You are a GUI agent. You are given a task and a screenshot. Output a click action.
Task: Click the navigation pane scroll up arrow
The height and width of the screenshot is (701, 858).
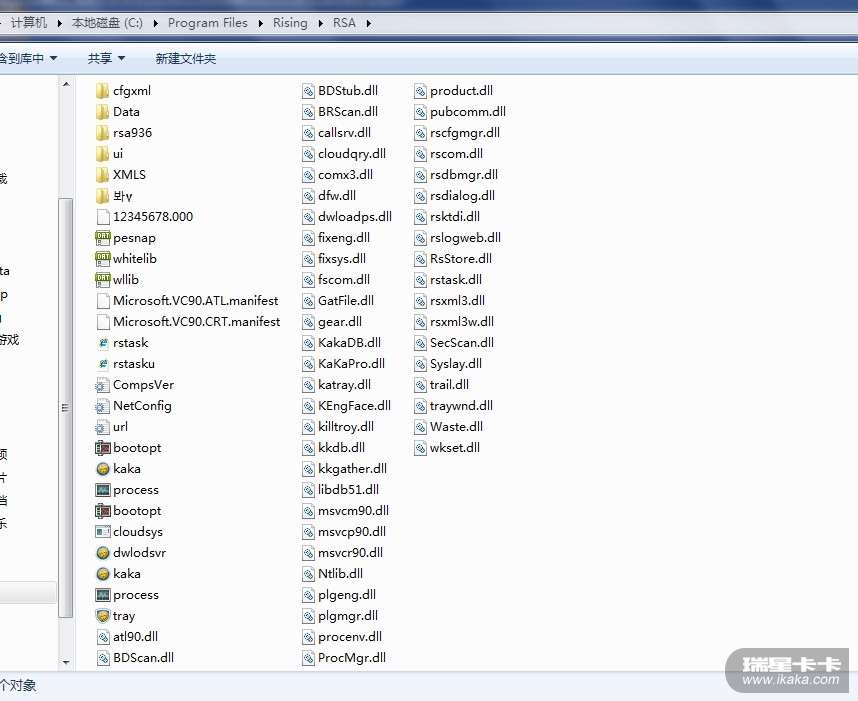[66, 84]
